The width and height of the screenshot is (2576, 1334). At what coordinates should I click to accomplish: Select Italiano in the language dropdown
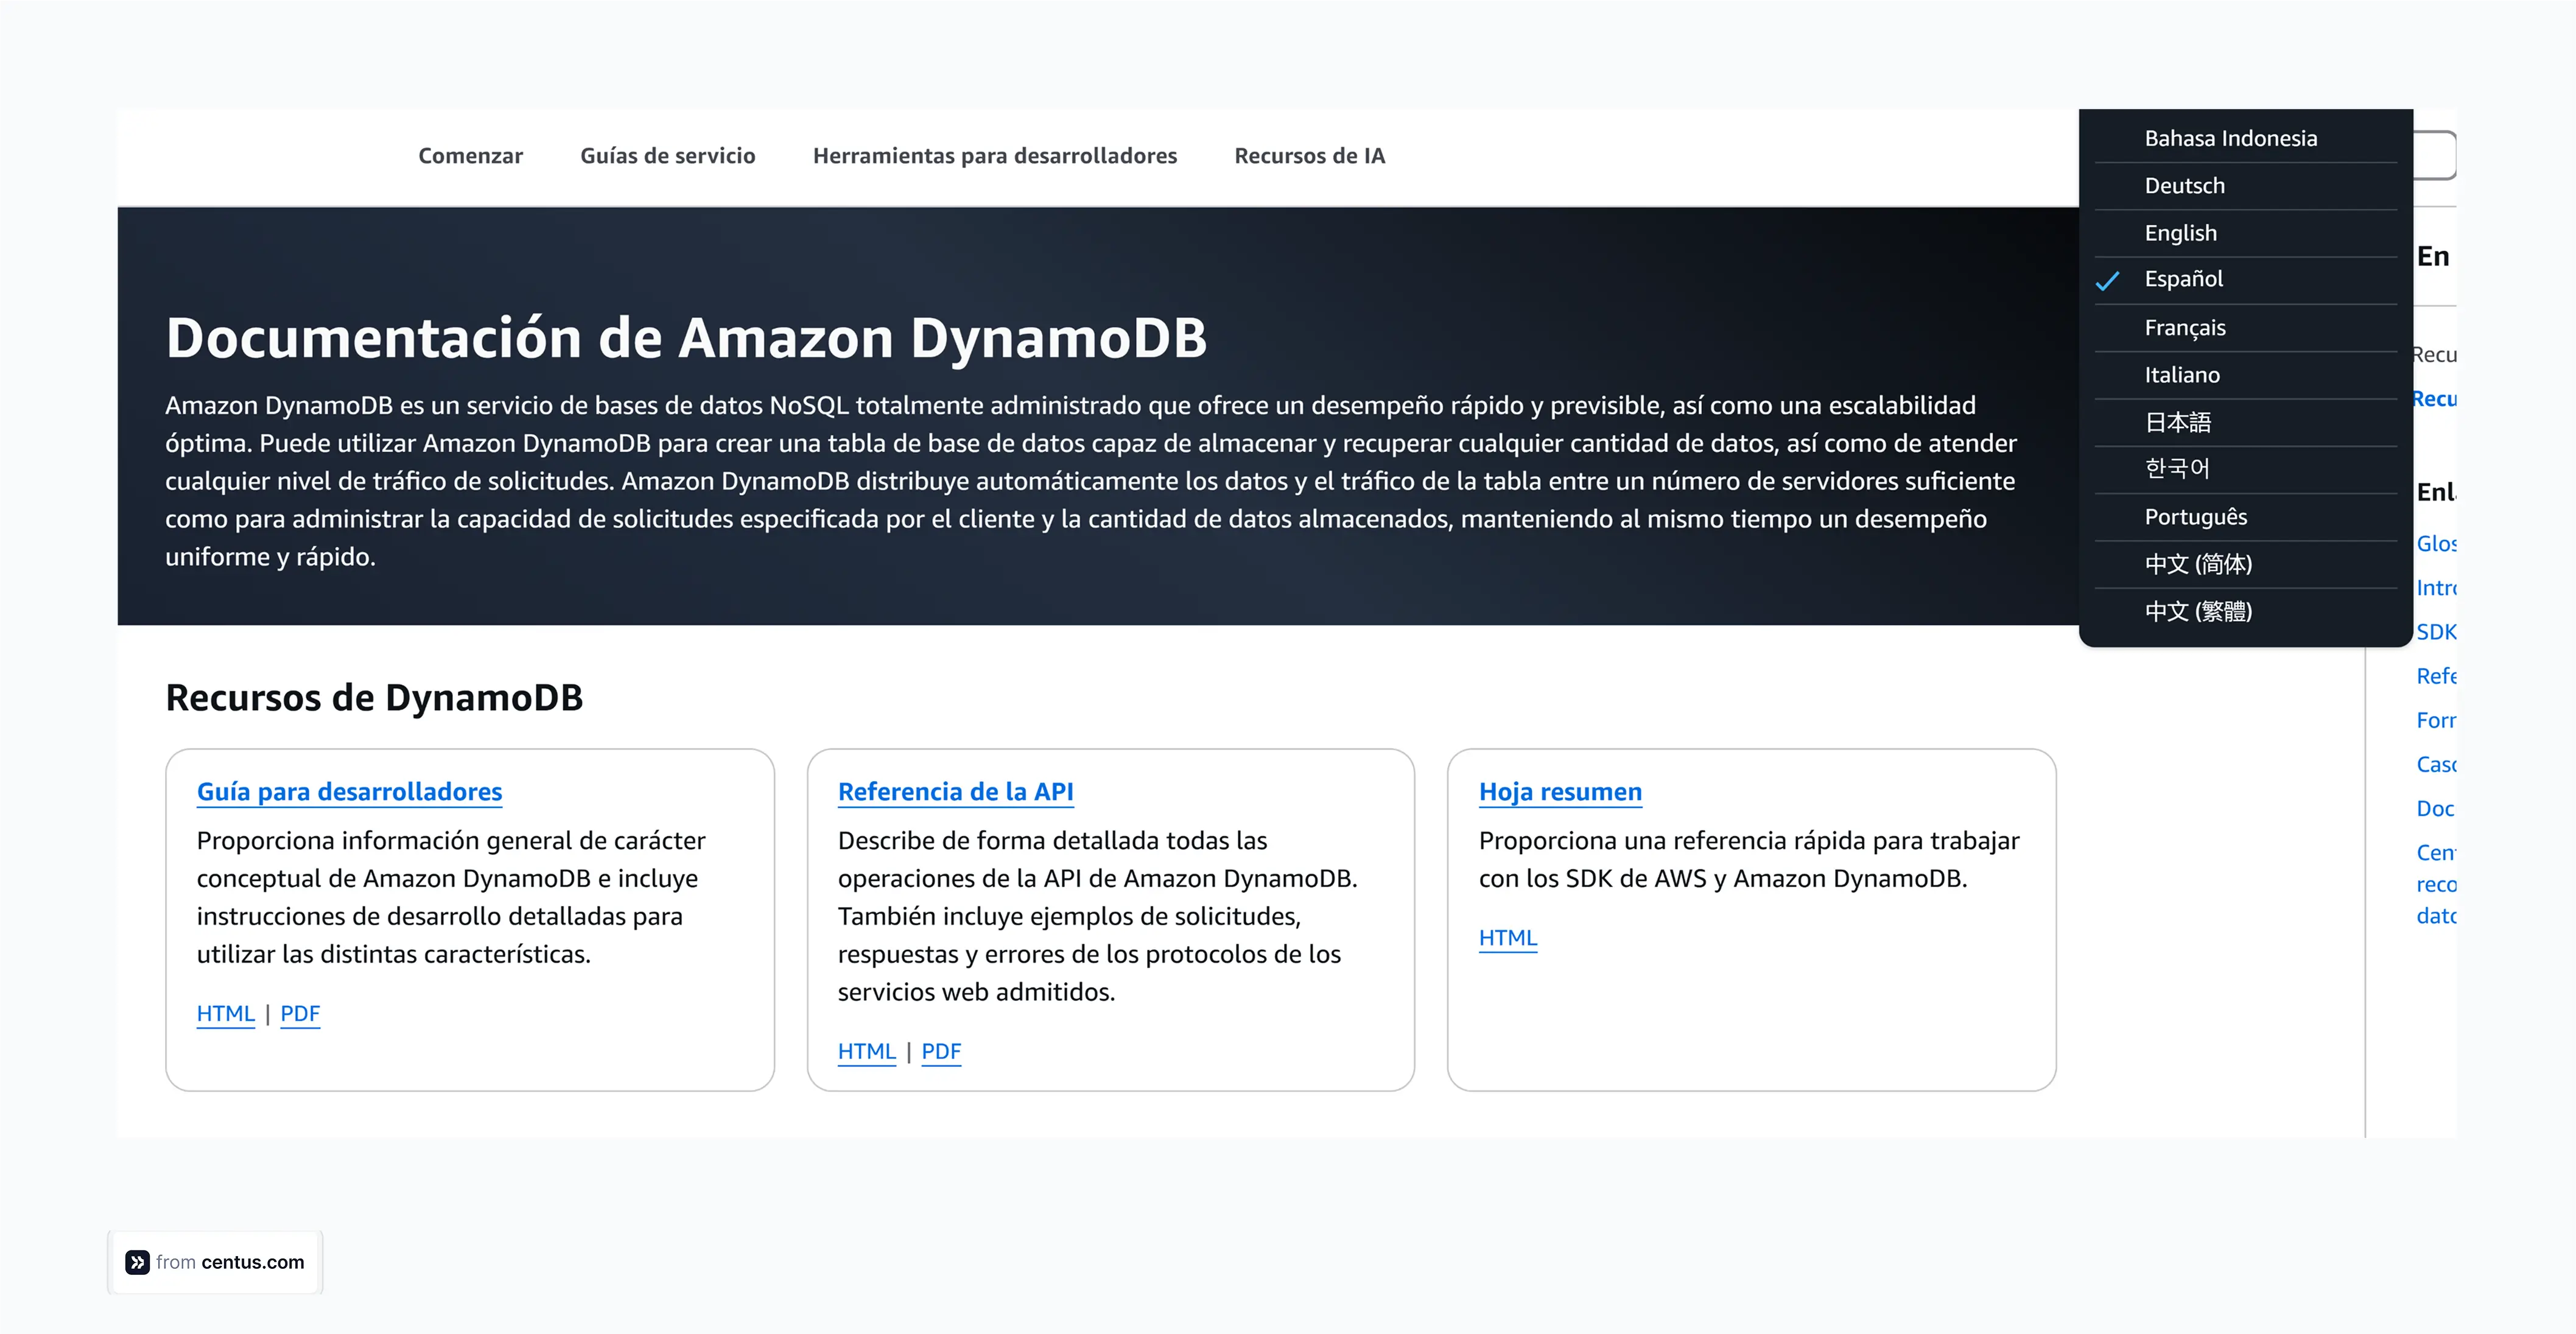[2184, 374]
